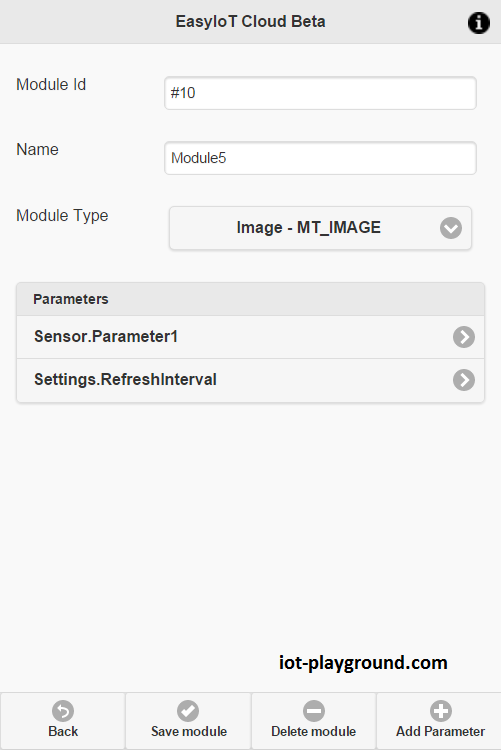
Task: Focus the Name field containing Module5
Action: (320, 158)
